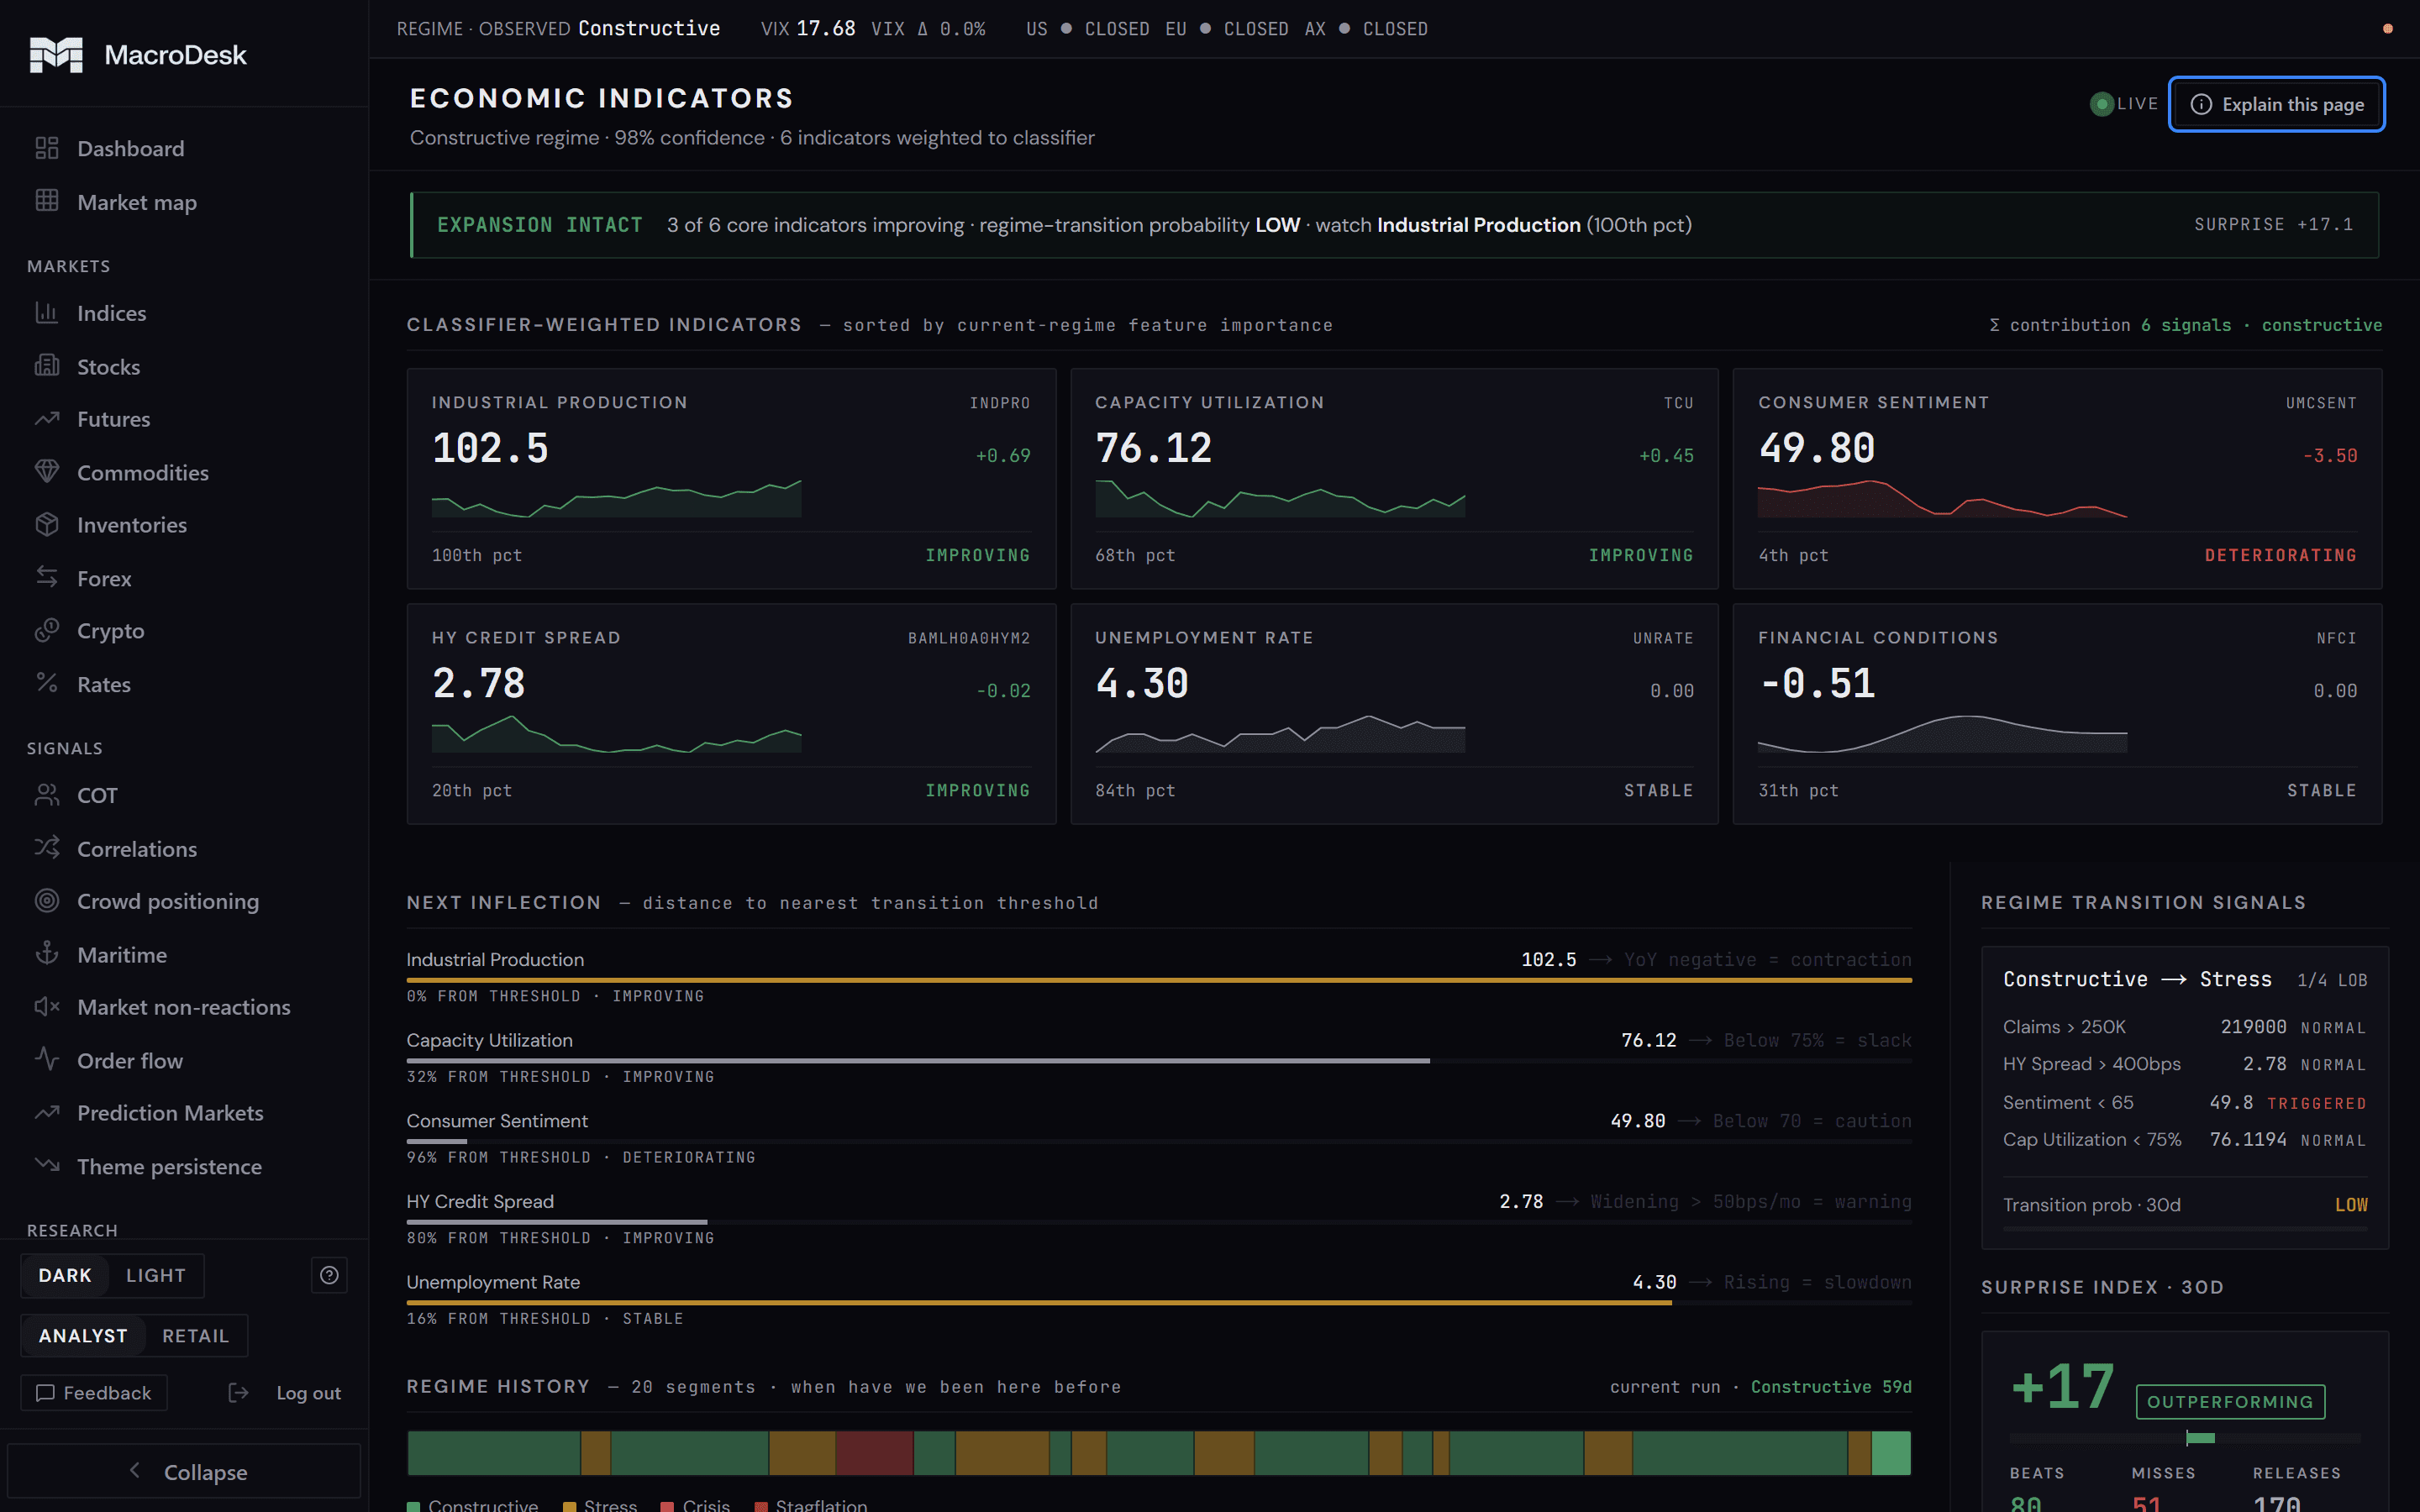Viewport: 2420px width, 1512px height.
Task: Click the Constructive → Stress transition header
Action: click(2138, 979)
